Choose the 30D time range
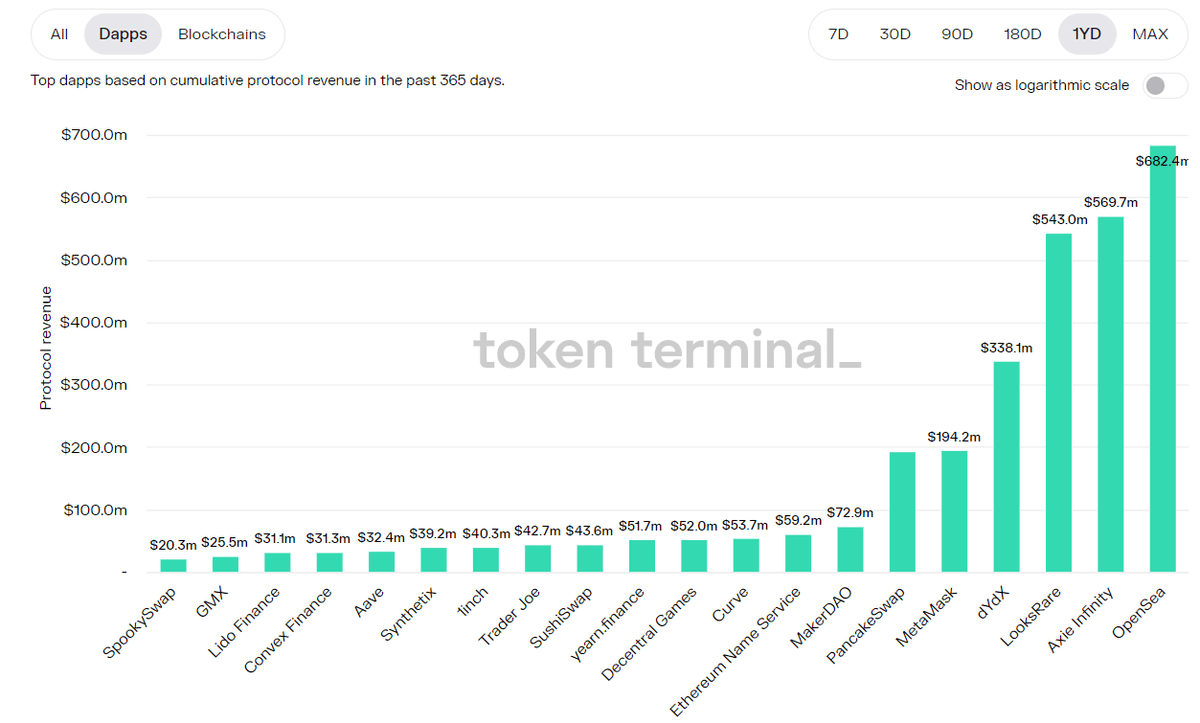Viewport: 1200px width, 723px height. [895, 34]
